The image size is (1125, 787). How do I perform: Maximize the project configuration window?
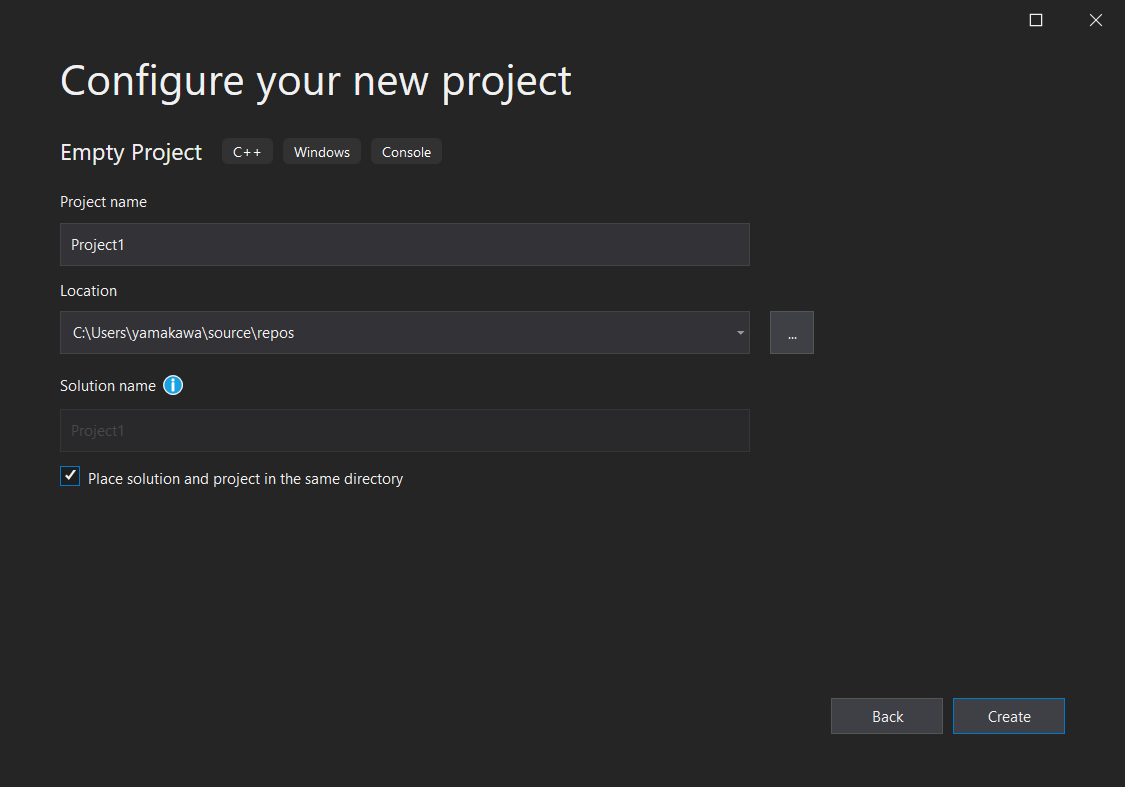pos(1036,20)
